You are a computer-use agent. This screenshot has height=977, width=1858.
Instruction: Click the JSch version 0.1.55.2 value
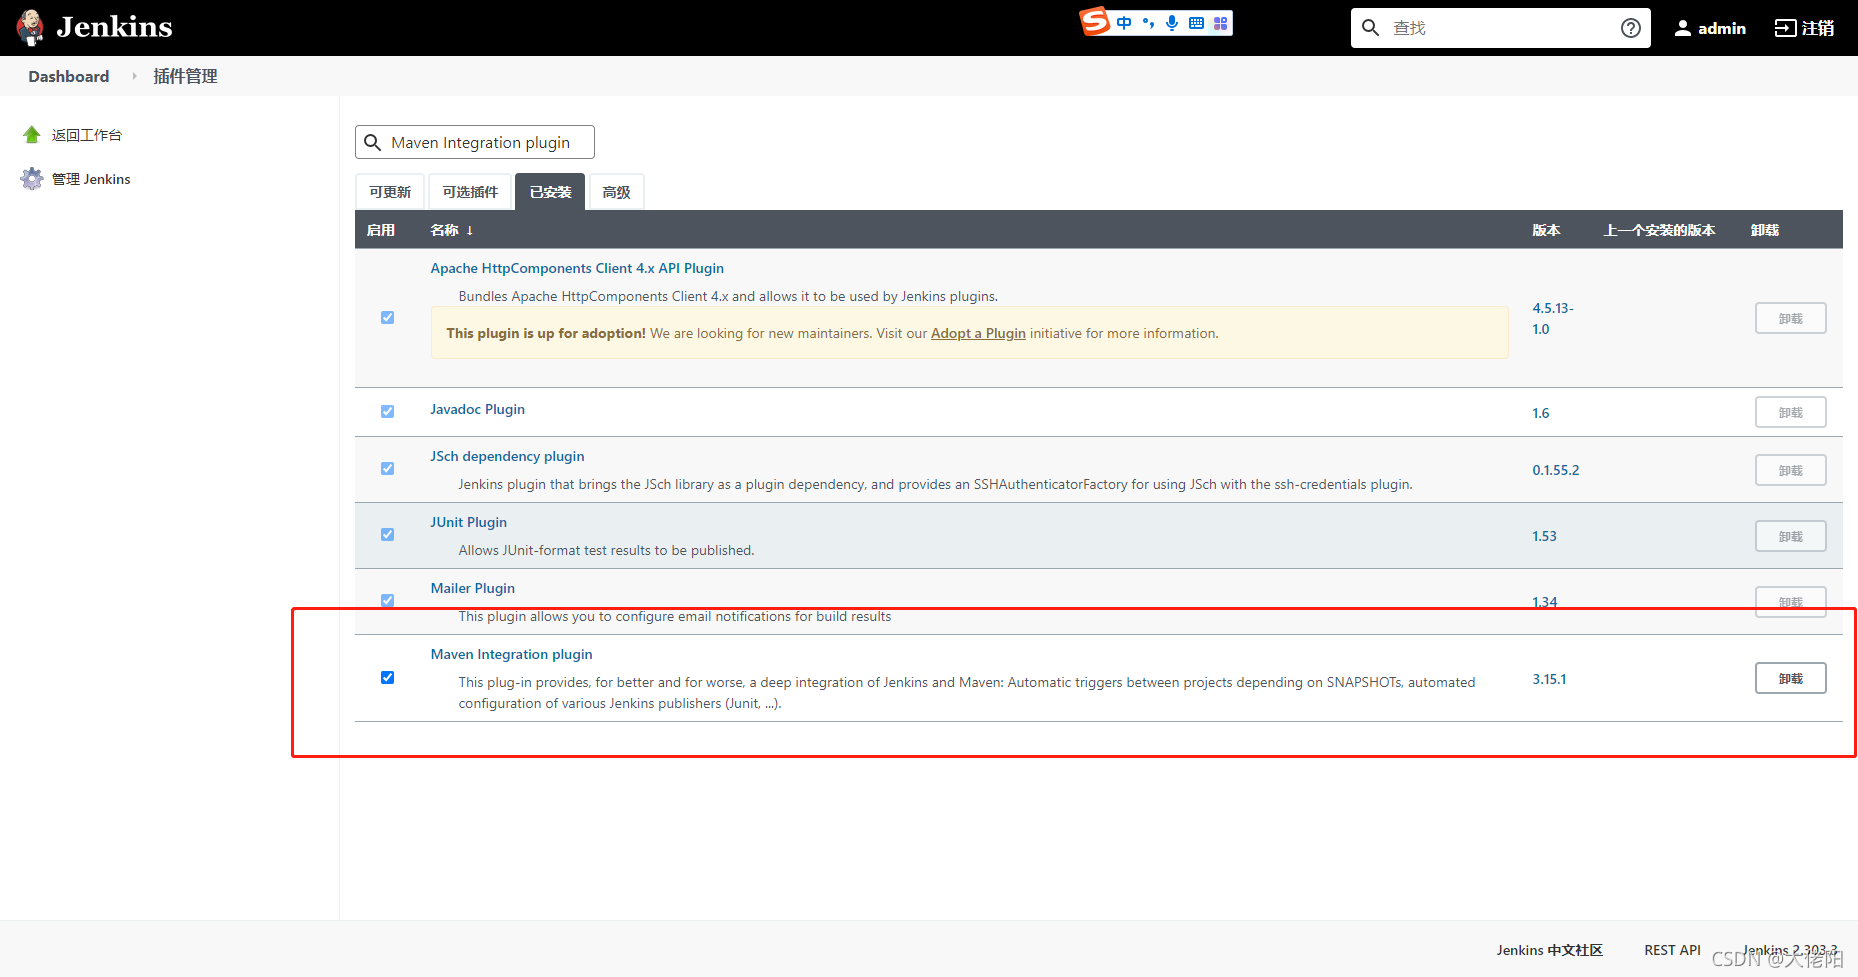click(1556, 470)
